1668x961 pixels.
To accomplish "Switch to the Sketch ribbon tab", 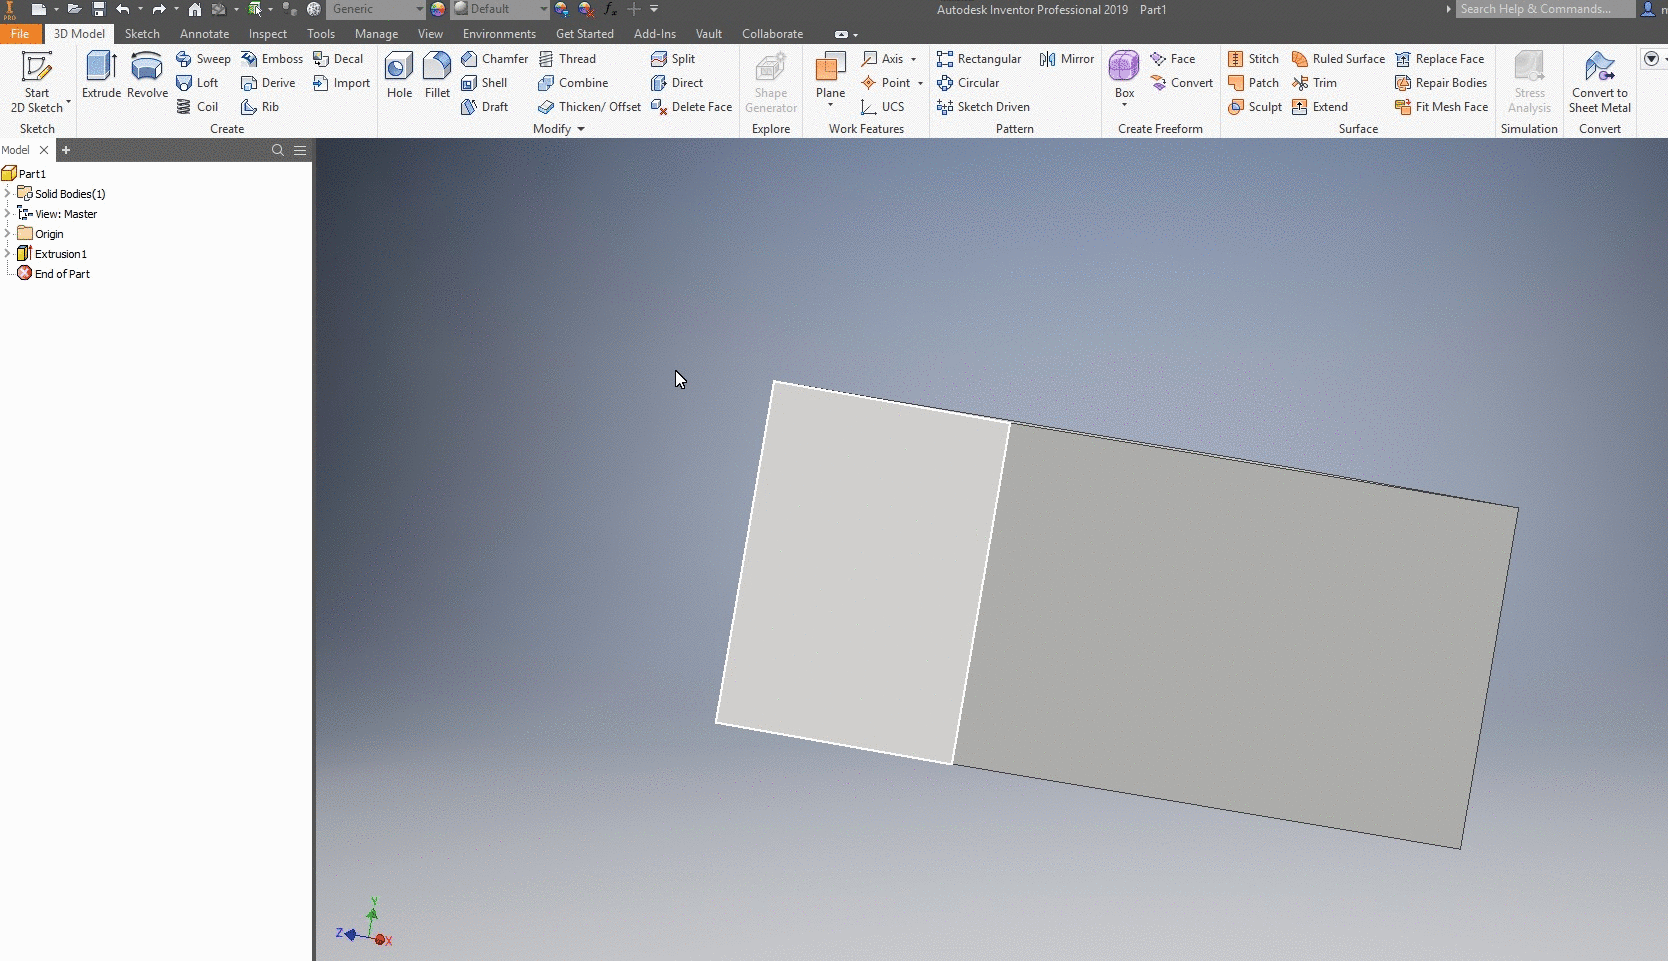I will (x=142, y=34).
